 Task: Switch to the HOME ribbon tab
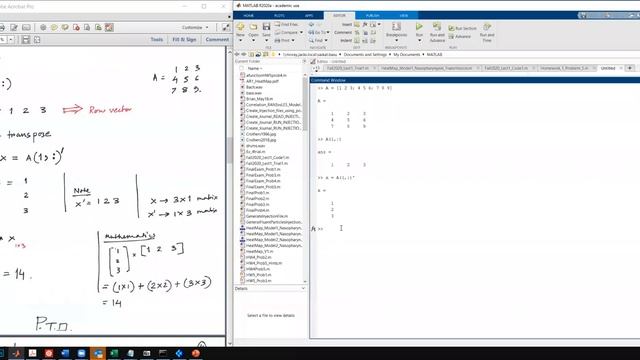tap(249, 16)
